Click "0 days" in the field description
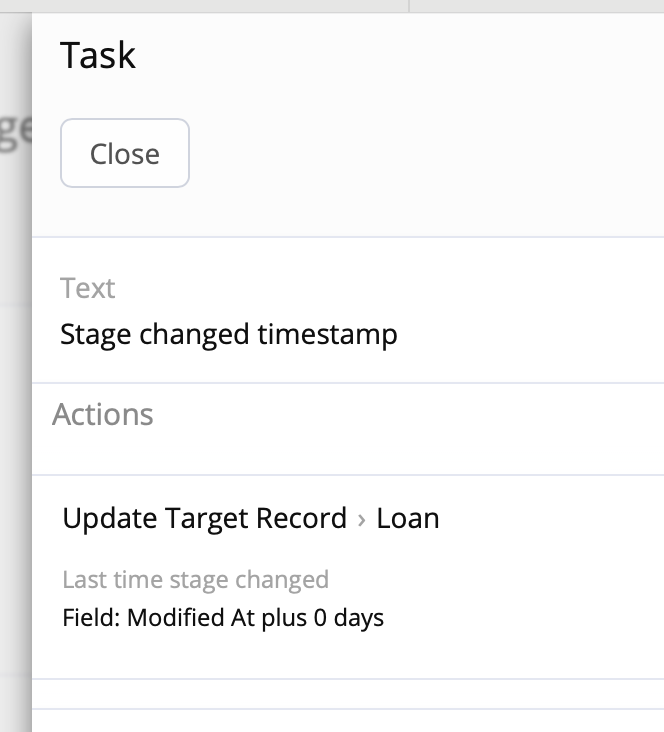Viewport: 664px width, 732px height. (349, 618)
